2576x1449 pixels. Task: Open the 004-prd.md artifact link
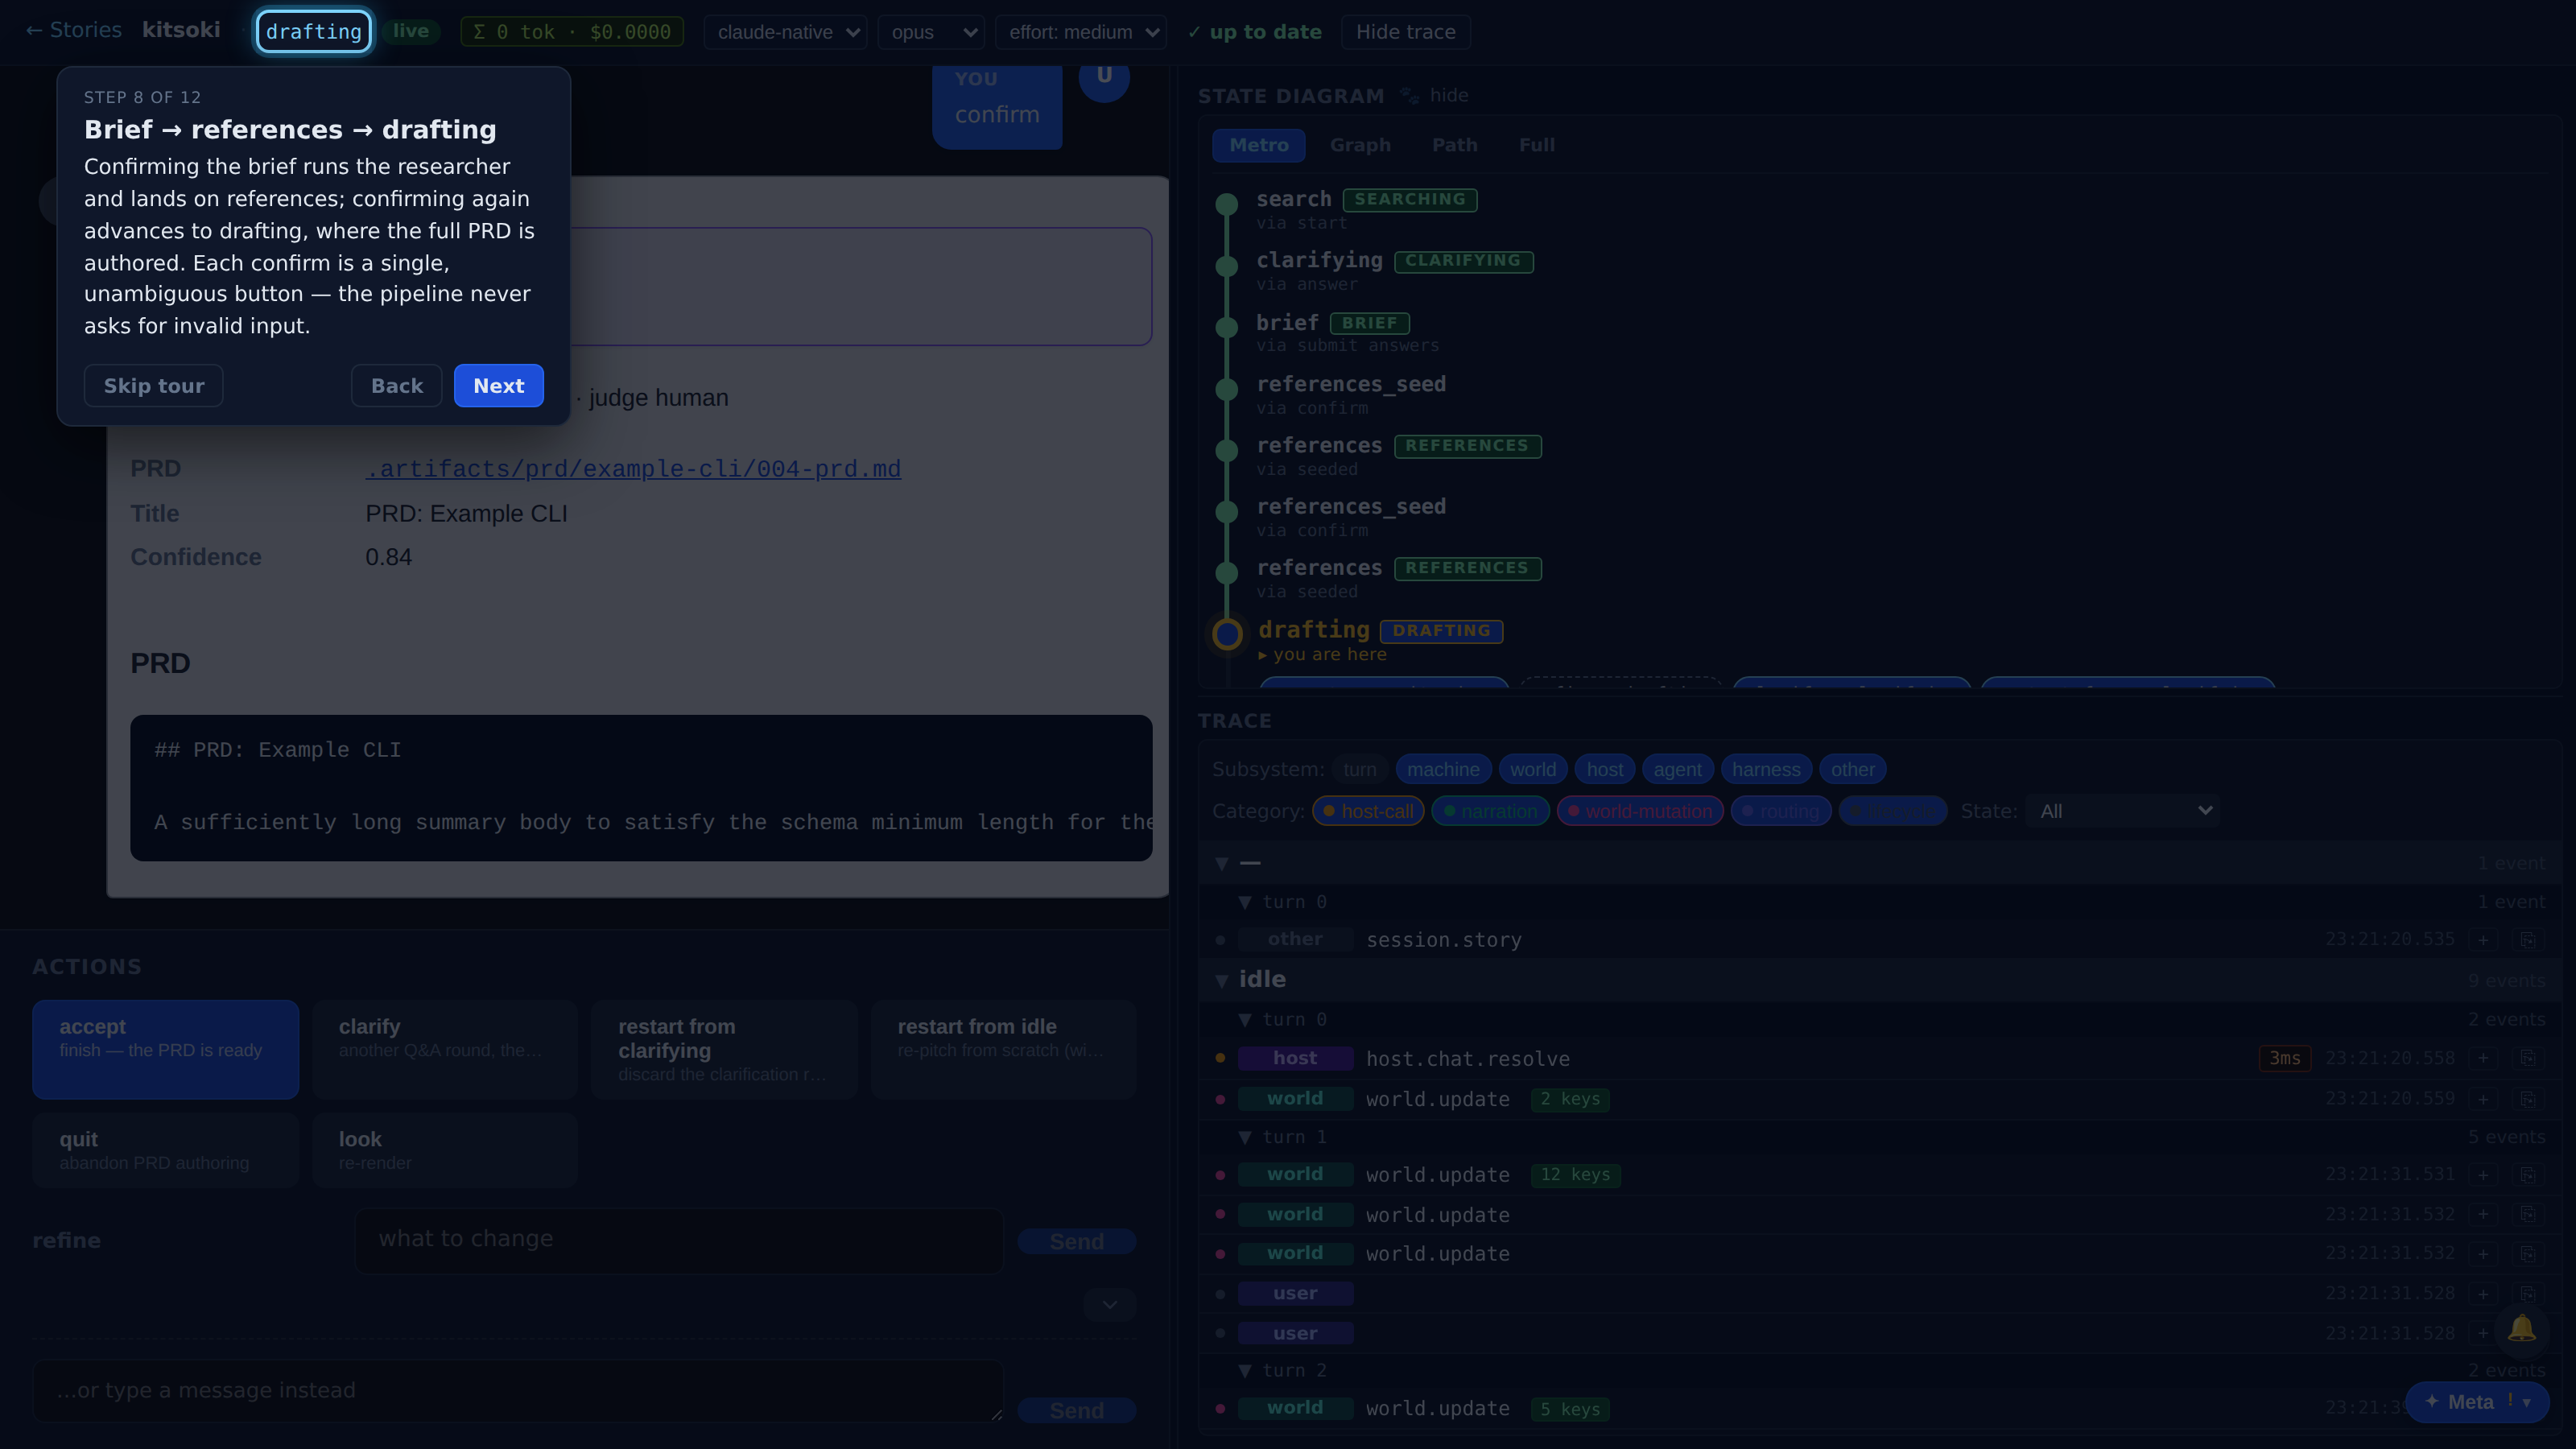pyautogui.click(x=633, y=469)
